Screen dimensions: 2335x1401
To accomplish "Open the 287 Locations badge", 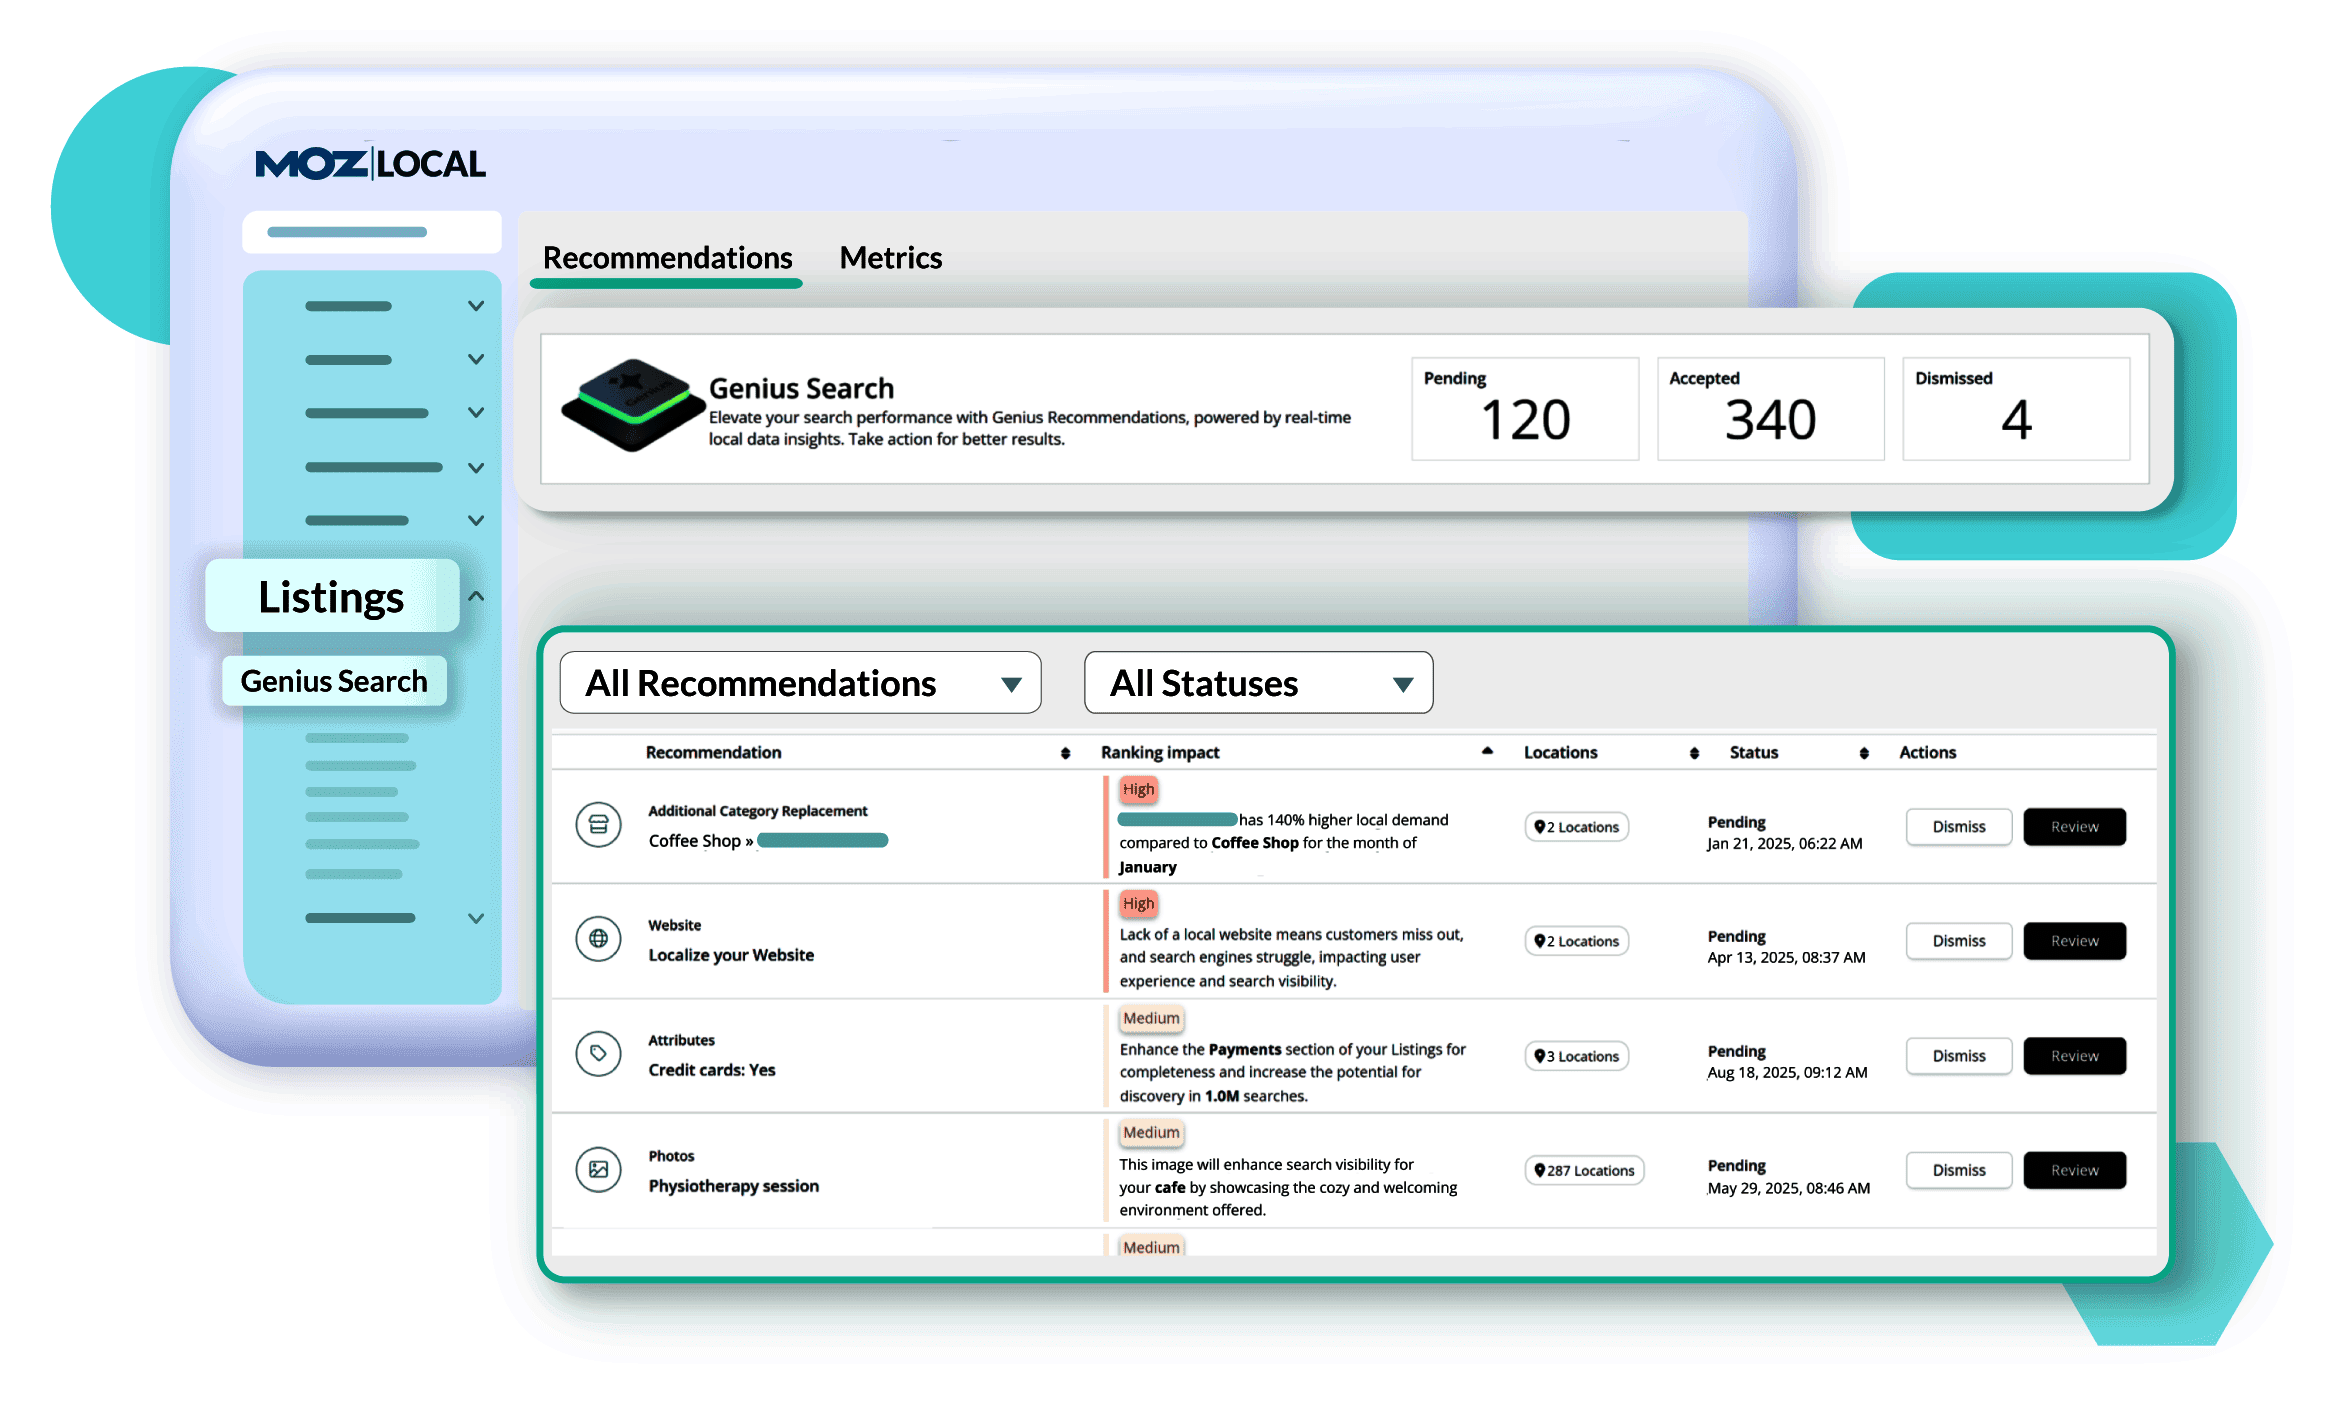I will pos(1584,1170).
